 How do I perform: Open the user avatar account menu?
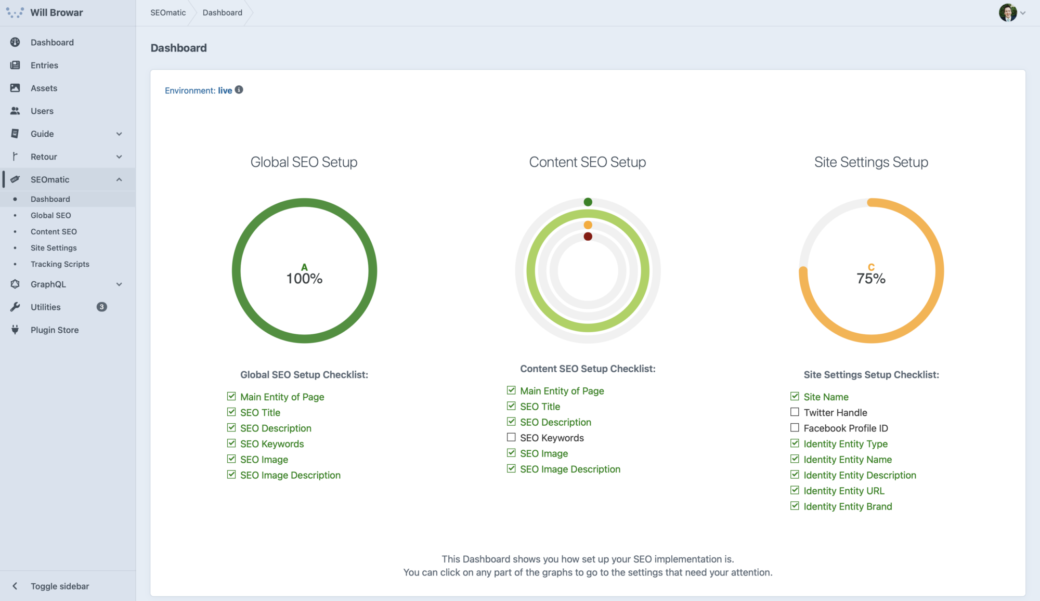1012,13
